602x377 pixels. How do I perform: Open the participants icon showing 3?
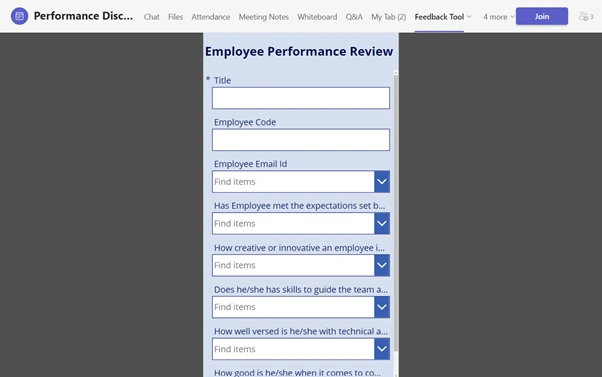tap(586, 17)
